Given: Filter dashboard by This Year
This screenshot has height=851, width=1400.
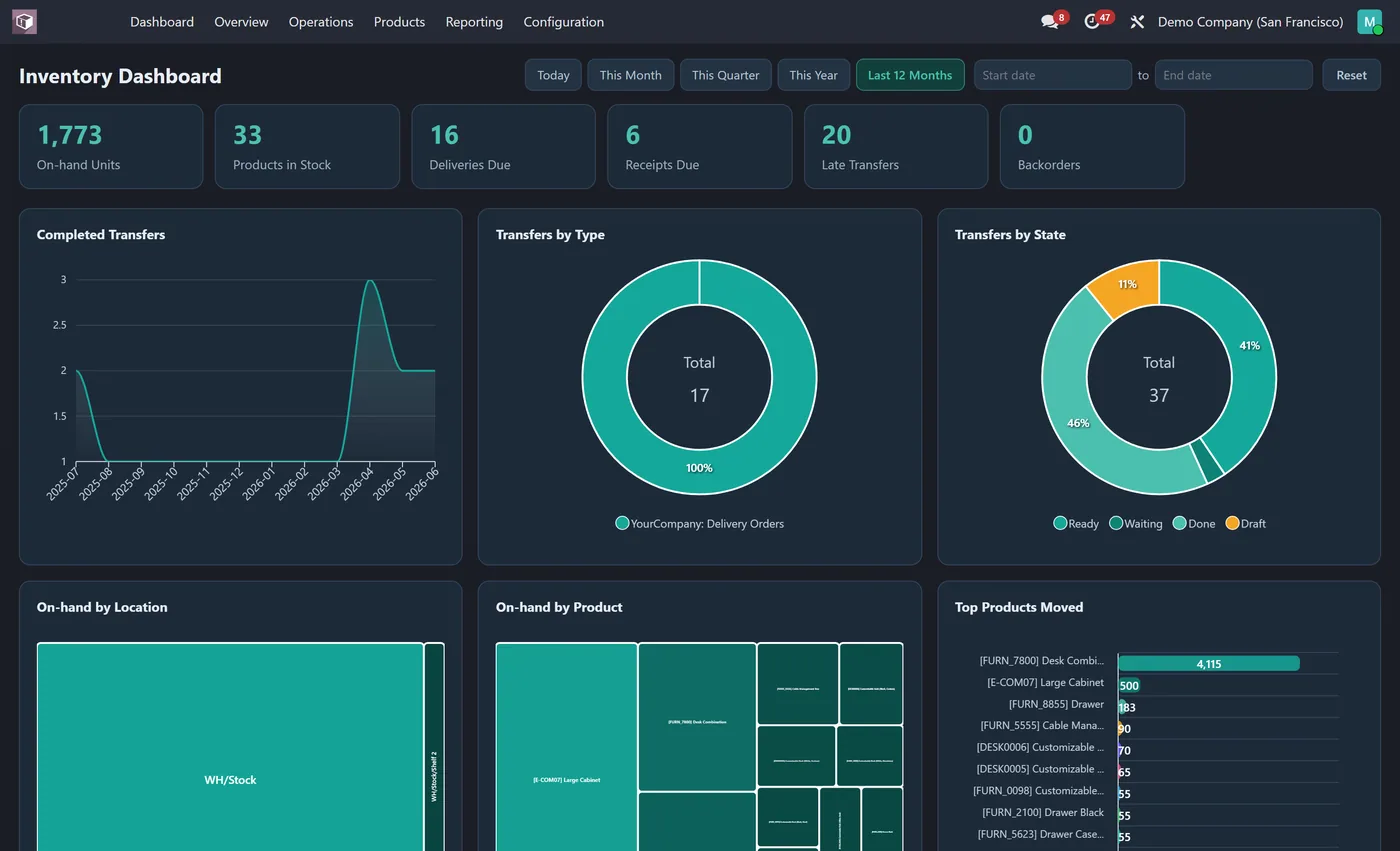Looking at the screenshot, I should click(x=813, y=75).
